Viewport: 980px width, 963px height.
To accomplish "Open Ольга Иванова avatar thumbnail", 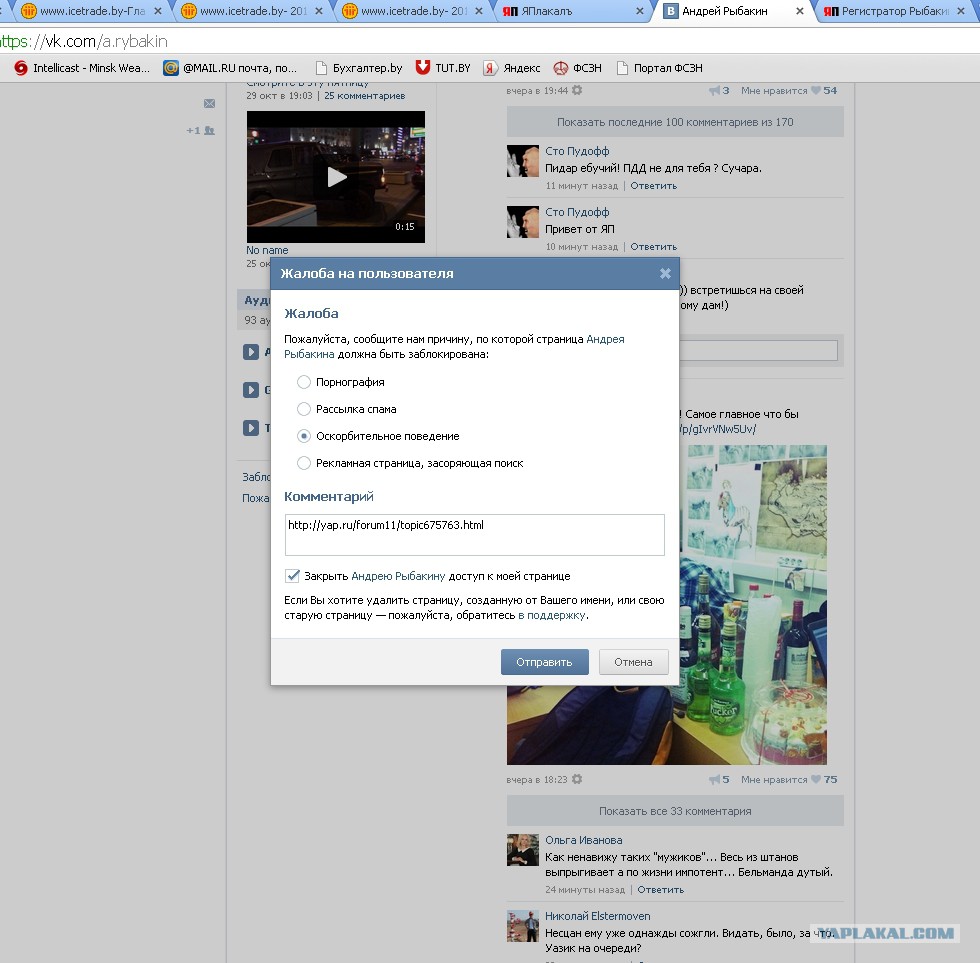I will (522, 850).
